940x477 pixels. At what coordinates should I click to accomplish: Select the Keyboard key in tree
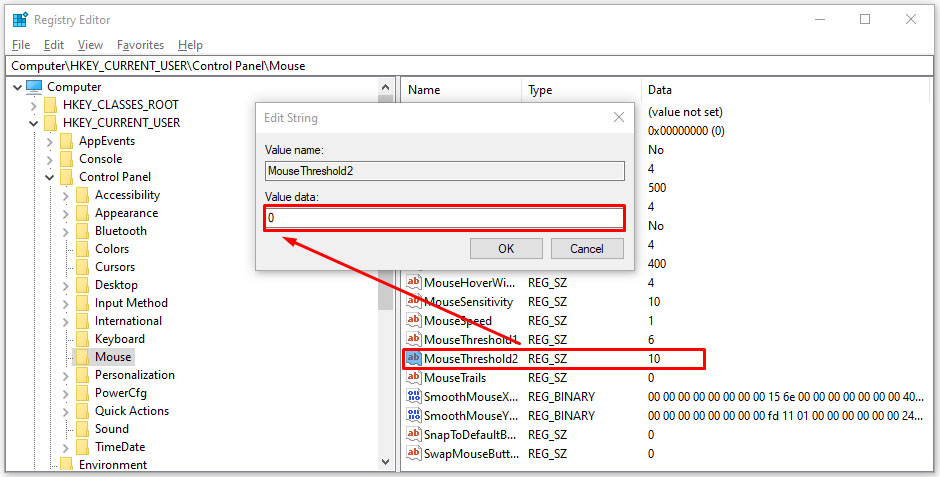point(119,339)
